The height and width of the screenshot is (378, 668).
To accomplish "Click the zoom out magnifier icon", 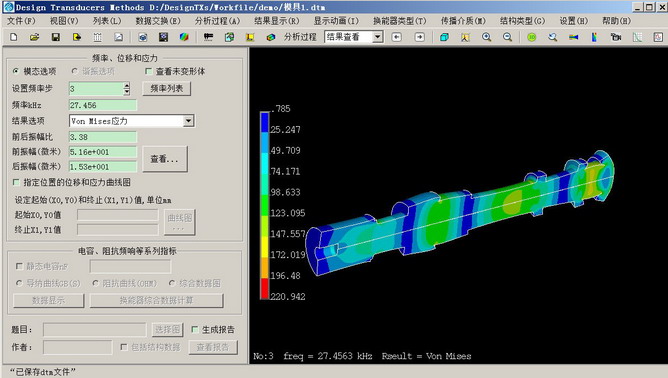I will (x=507, y=38).
